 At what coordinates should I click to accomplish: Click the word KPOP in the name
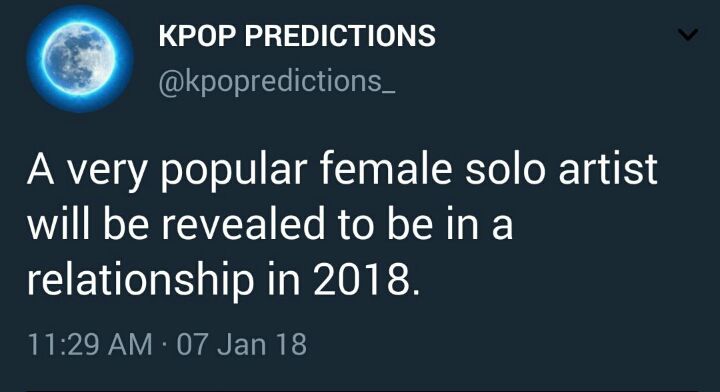[197, 35]
